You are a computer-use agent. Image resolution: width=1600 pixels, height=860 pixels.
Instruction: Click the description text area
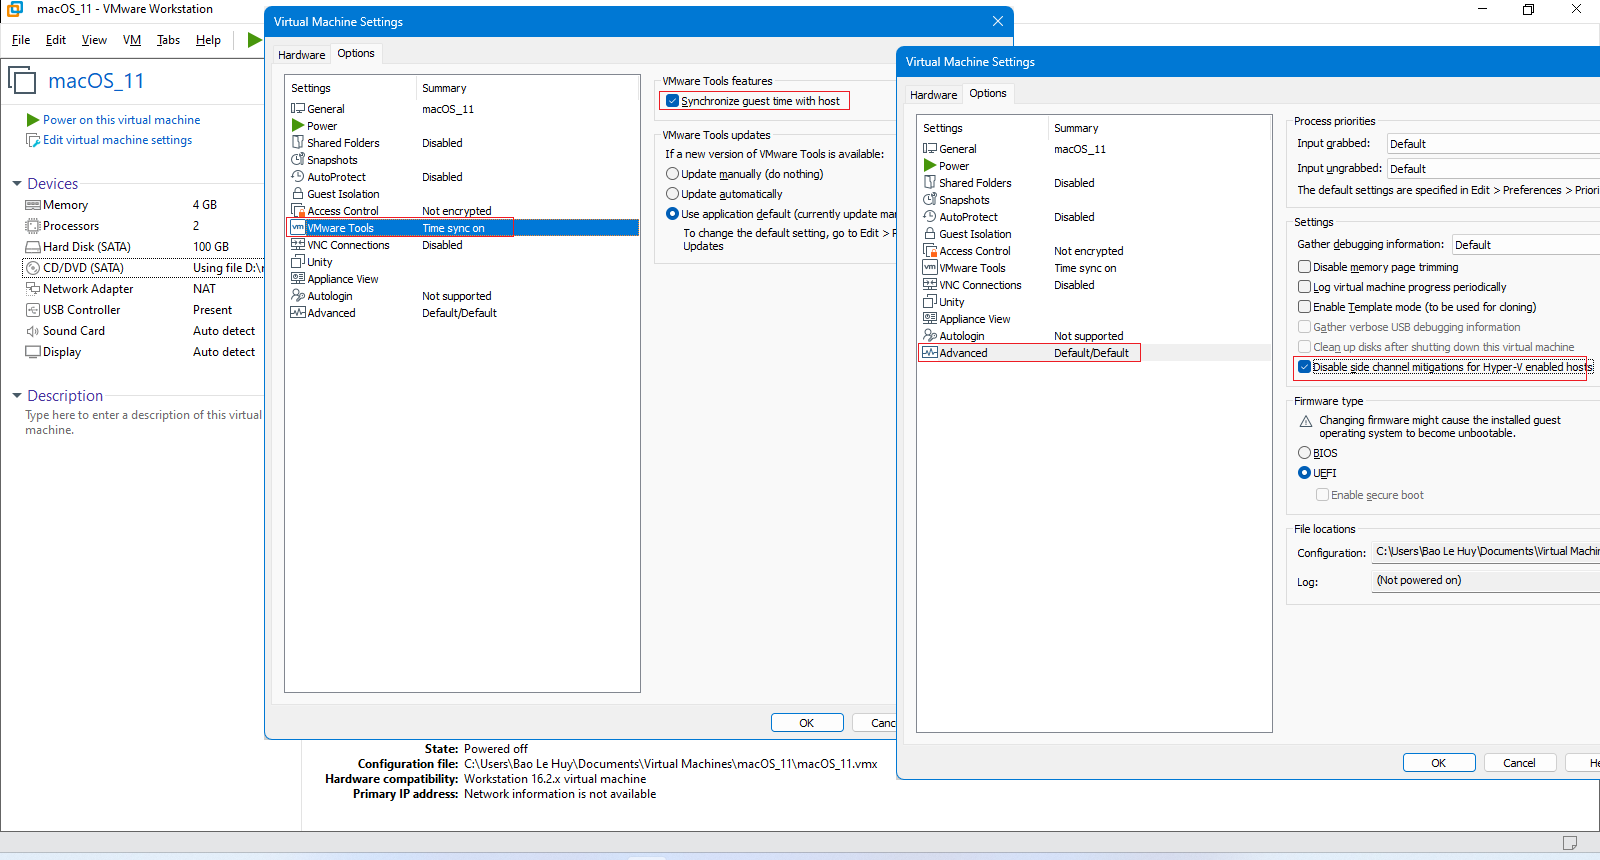click(x=143, y=422)
